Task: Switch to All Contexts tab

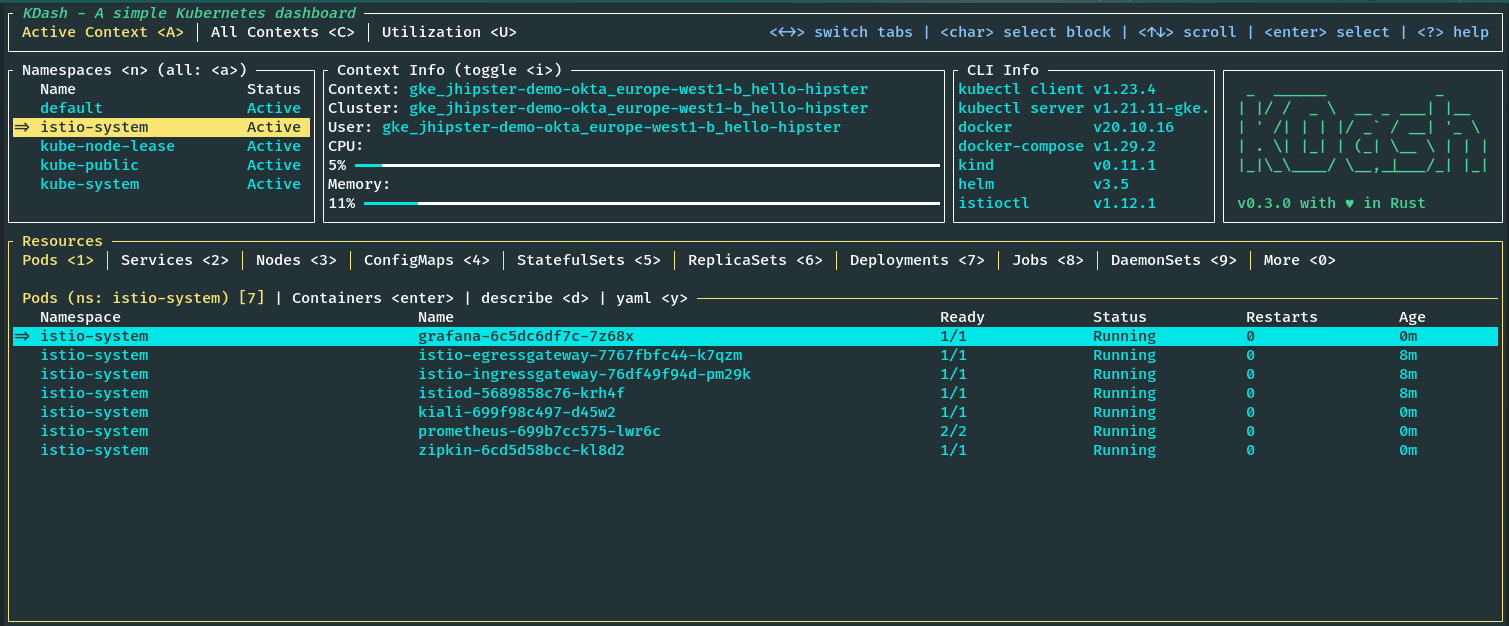Action: pyautogui.click(x=283, y=32)
